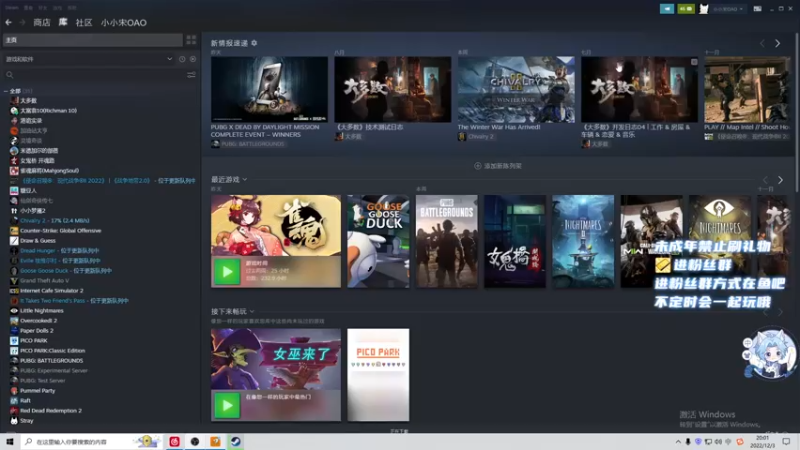Viewport: 800px width, 450px height.
Task: Open the Steam taskbar icon
Action: [x=235, y=441]
